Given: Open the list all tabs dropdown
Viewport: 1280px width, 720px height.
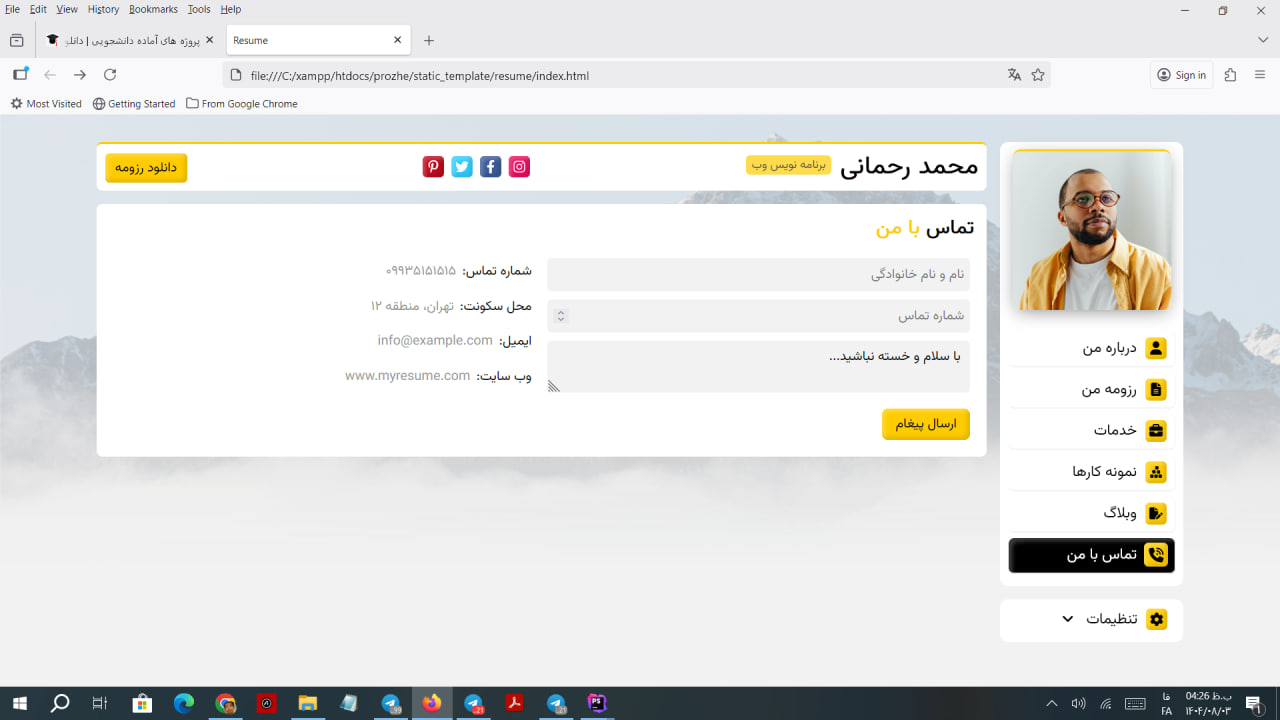Looking at the screenshot, I should coord(1262,39).
